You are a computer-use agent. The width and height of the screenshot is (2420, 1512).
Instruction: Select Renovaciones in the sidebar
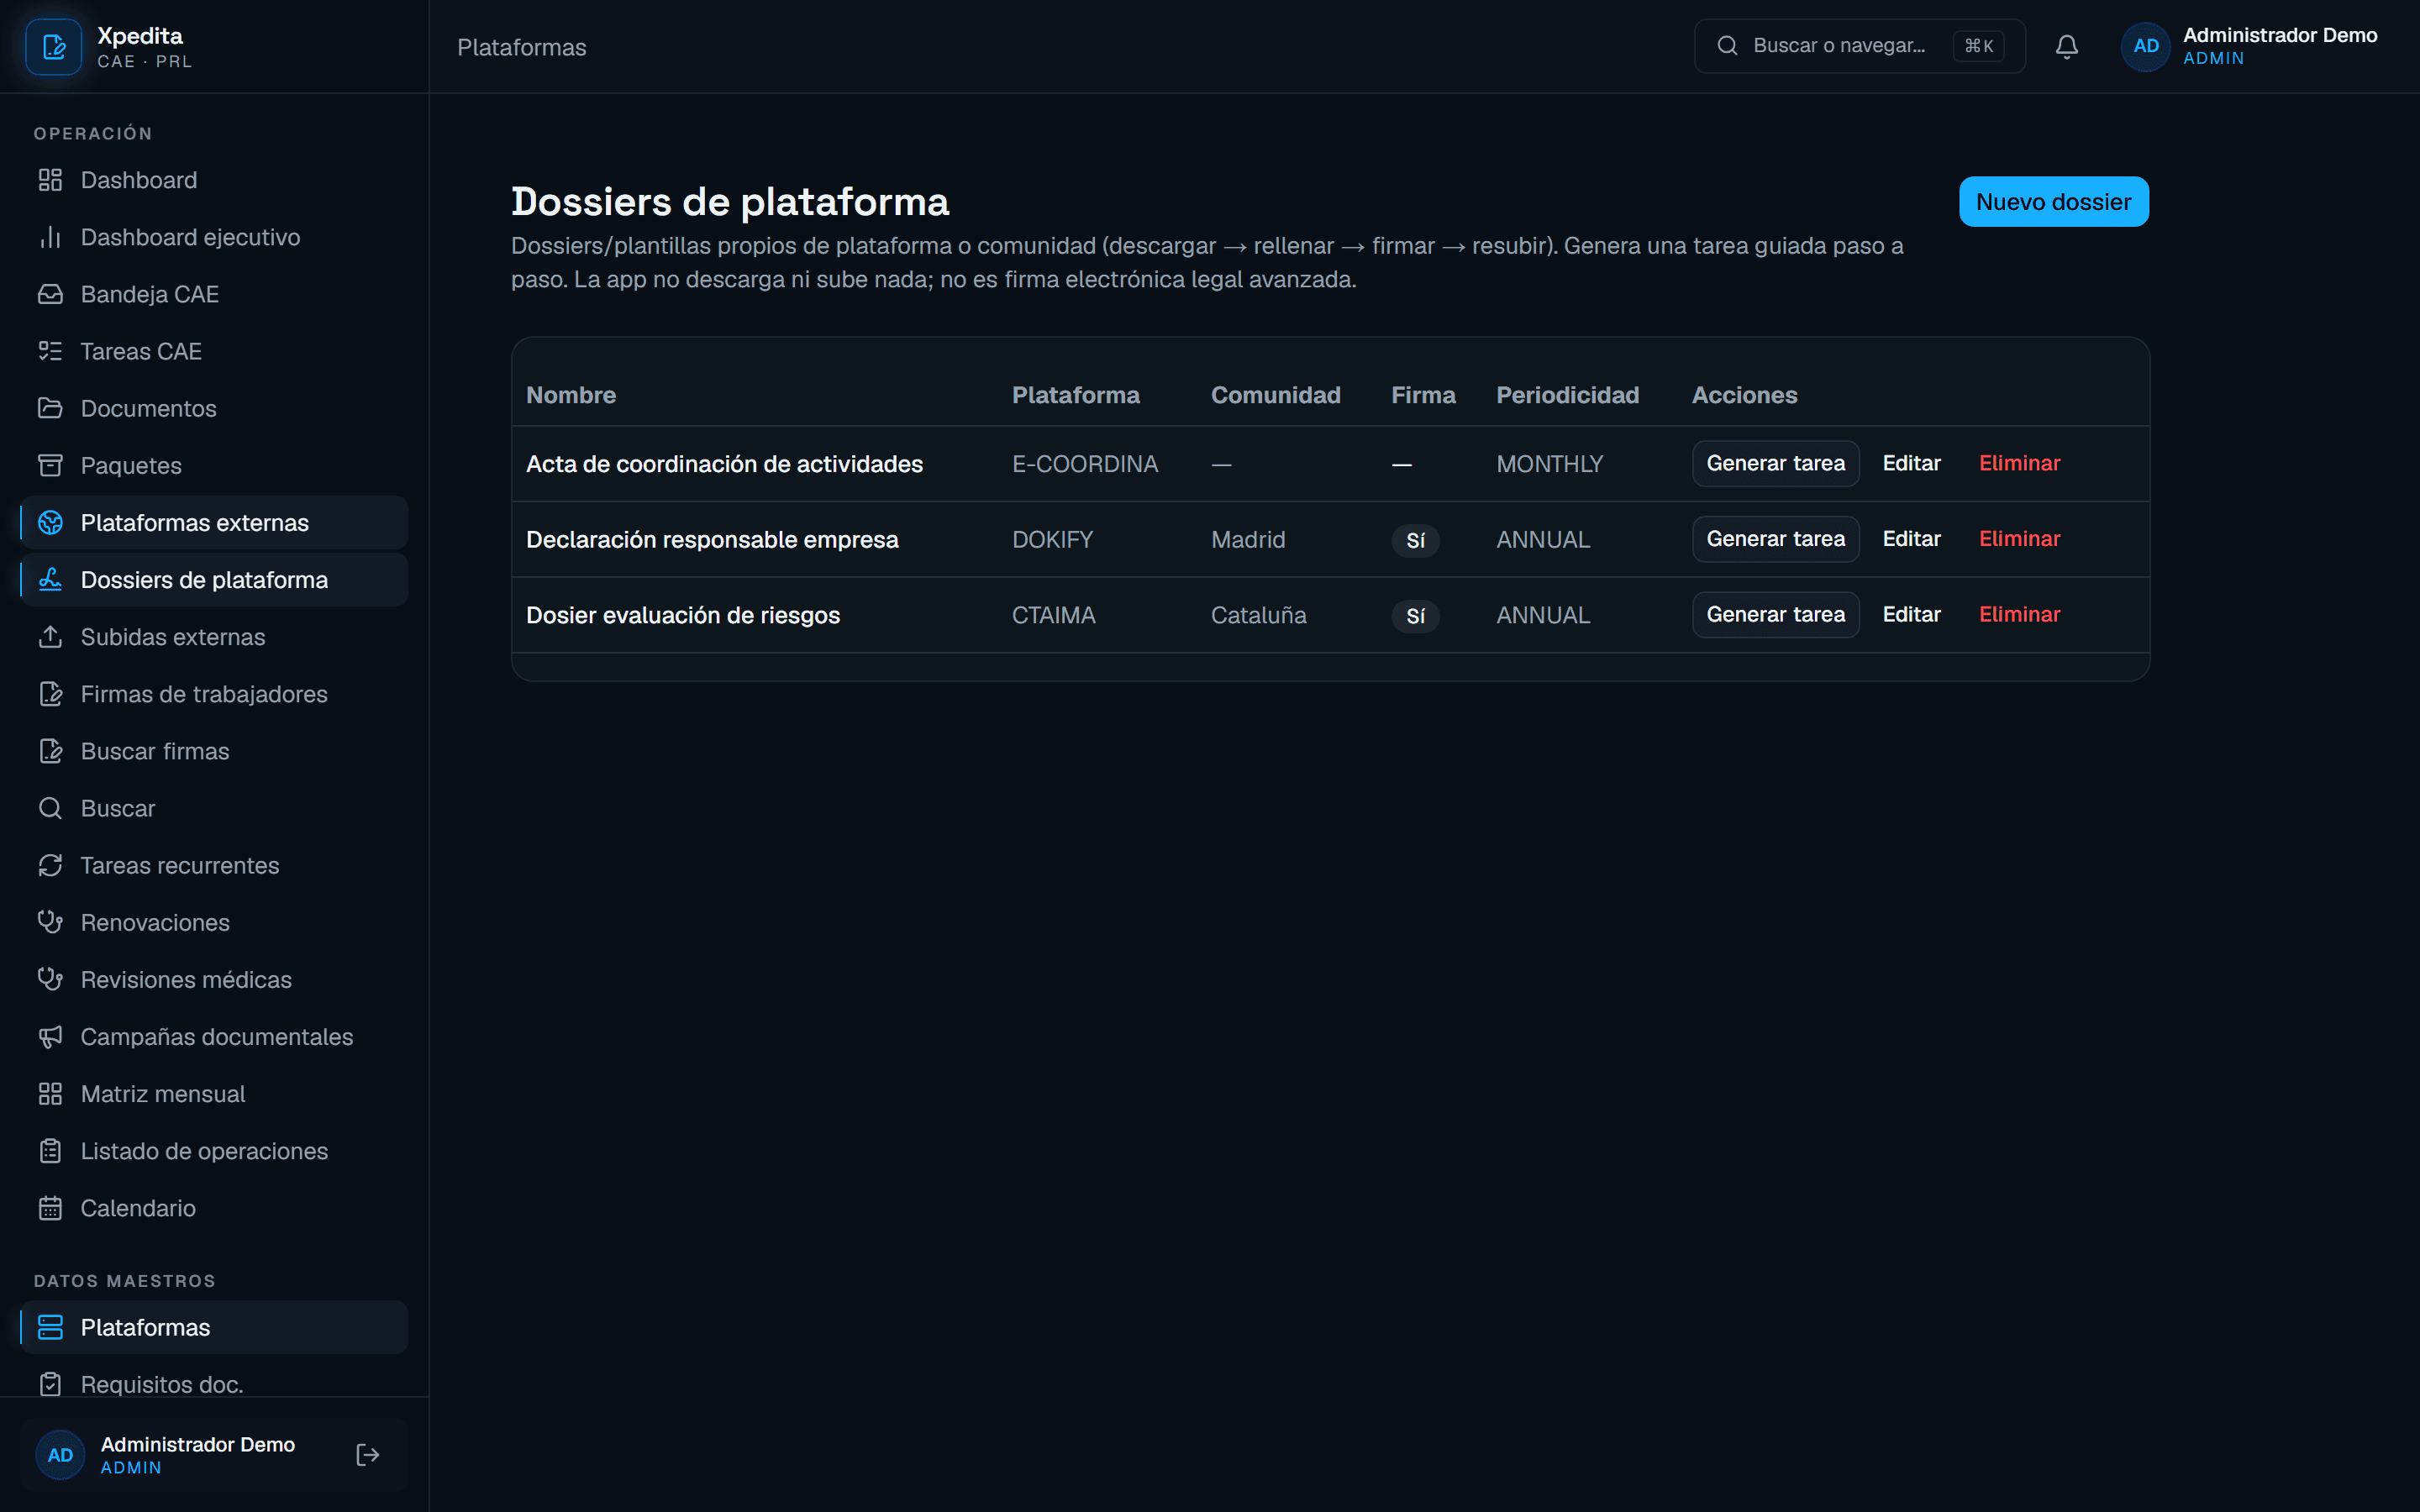point(214,922)
